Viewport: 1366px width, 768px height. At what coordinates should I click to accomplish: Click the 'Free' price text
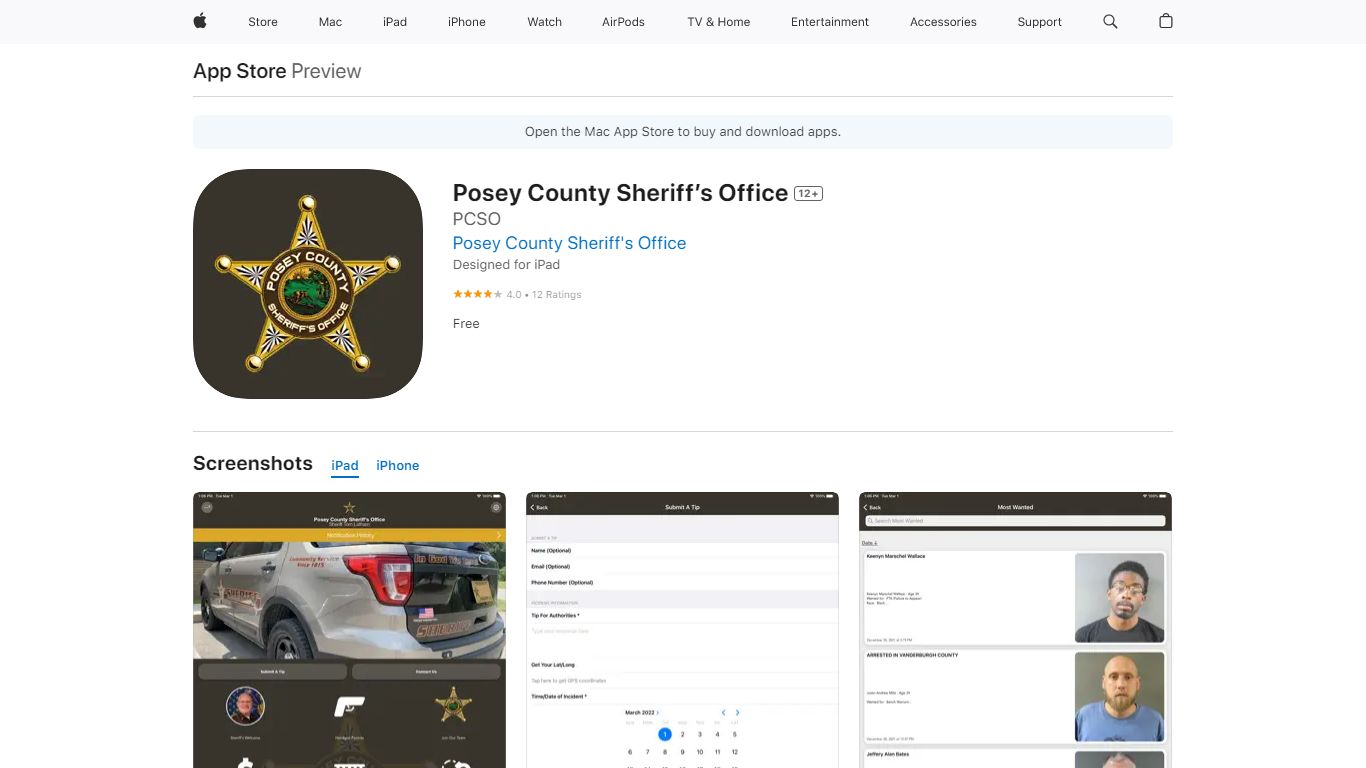(466, 324)
